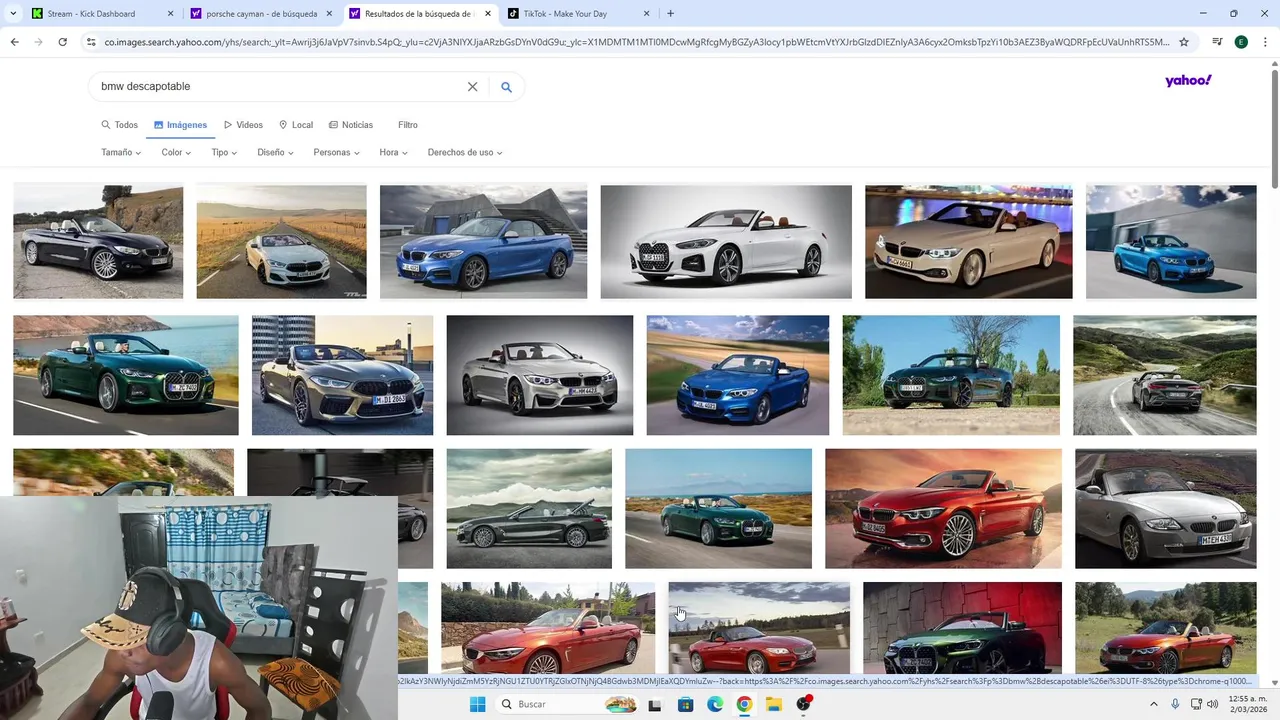Viewport: 1280px width, 720px height.
Task: Switch to the Local search tab
Action: (296, 125)
